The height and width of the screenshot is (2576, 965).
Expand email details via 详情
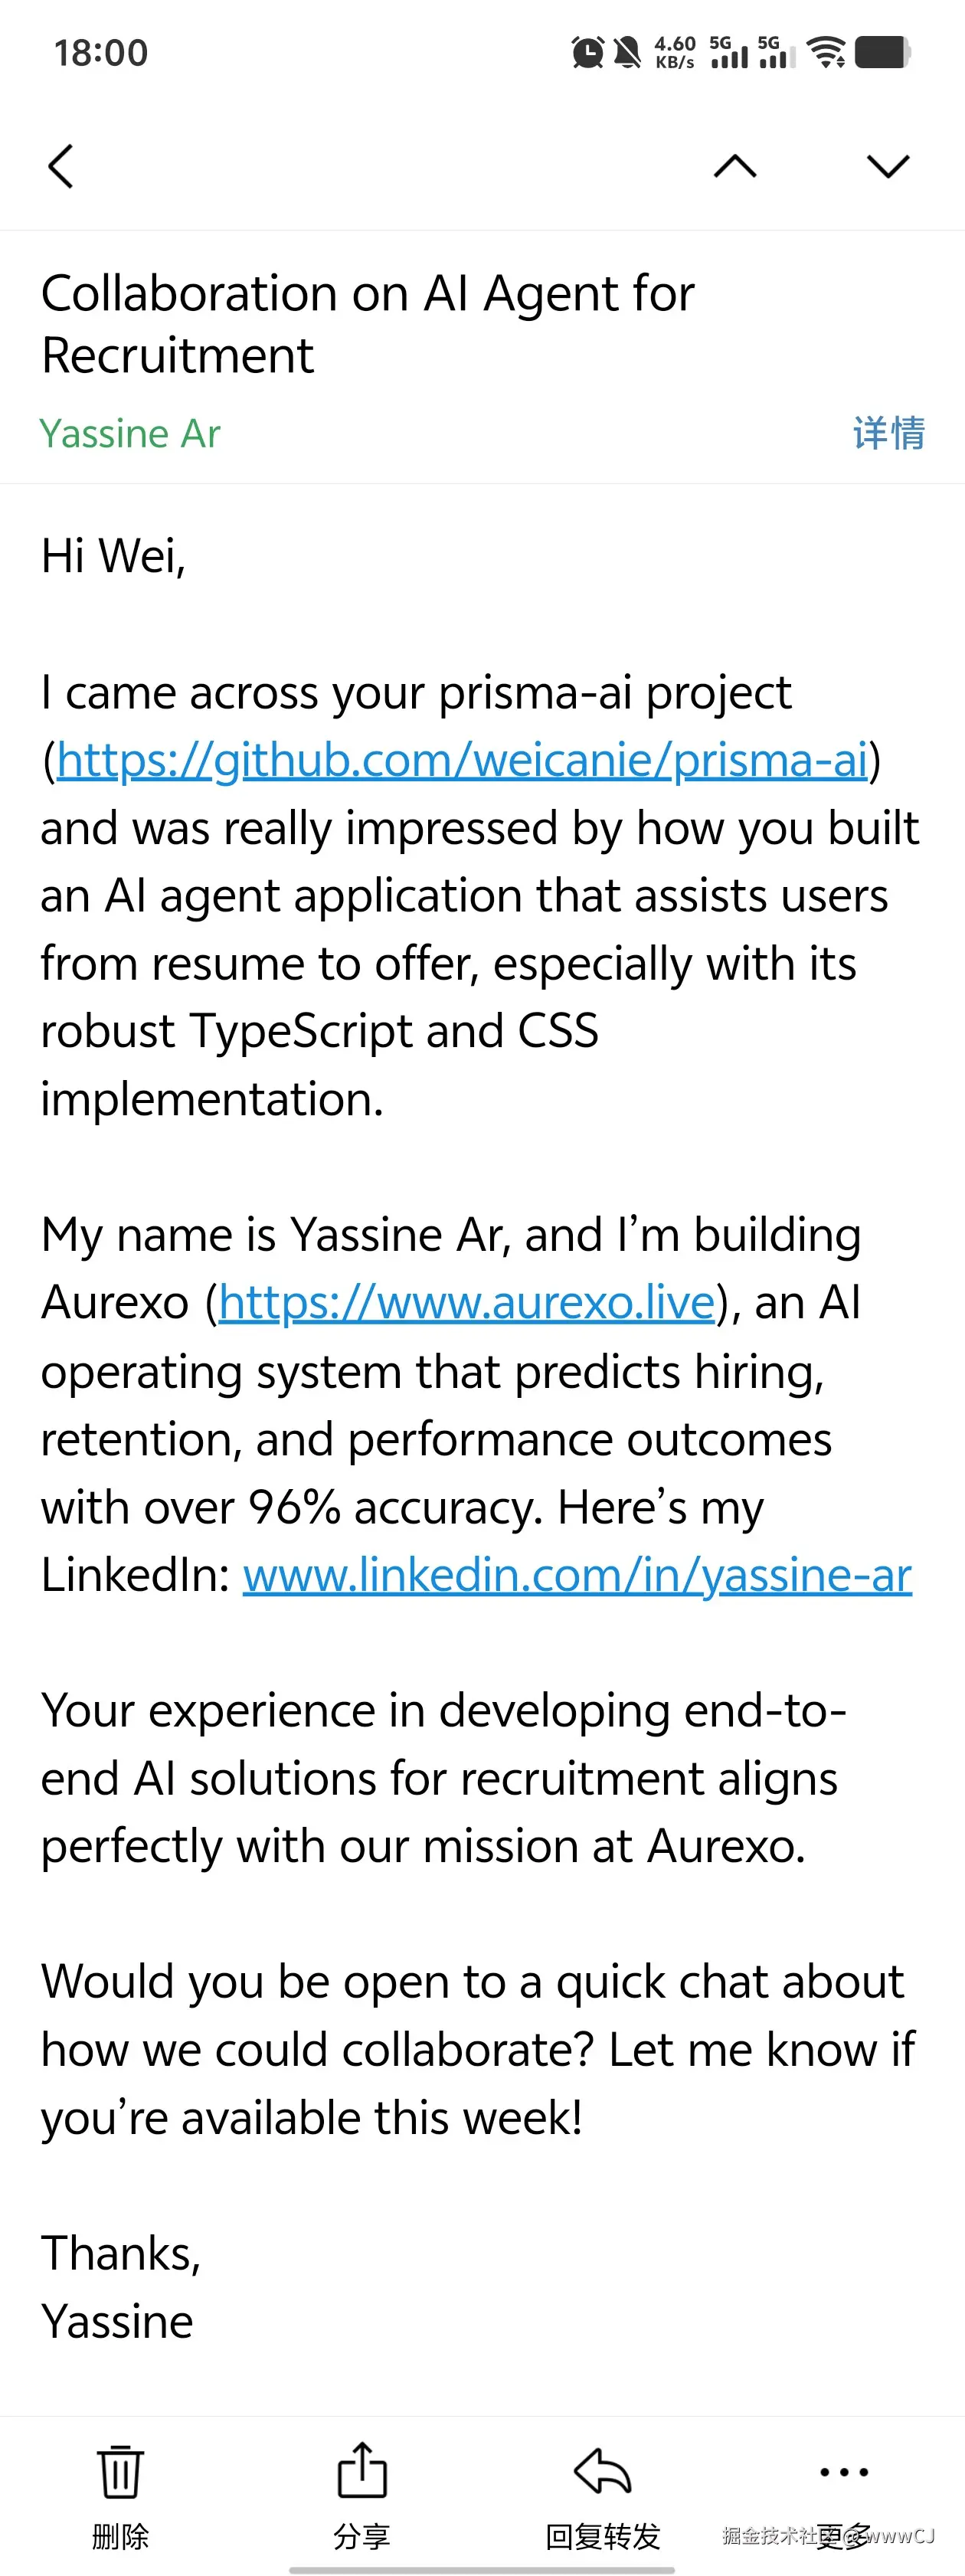point(888,433)
